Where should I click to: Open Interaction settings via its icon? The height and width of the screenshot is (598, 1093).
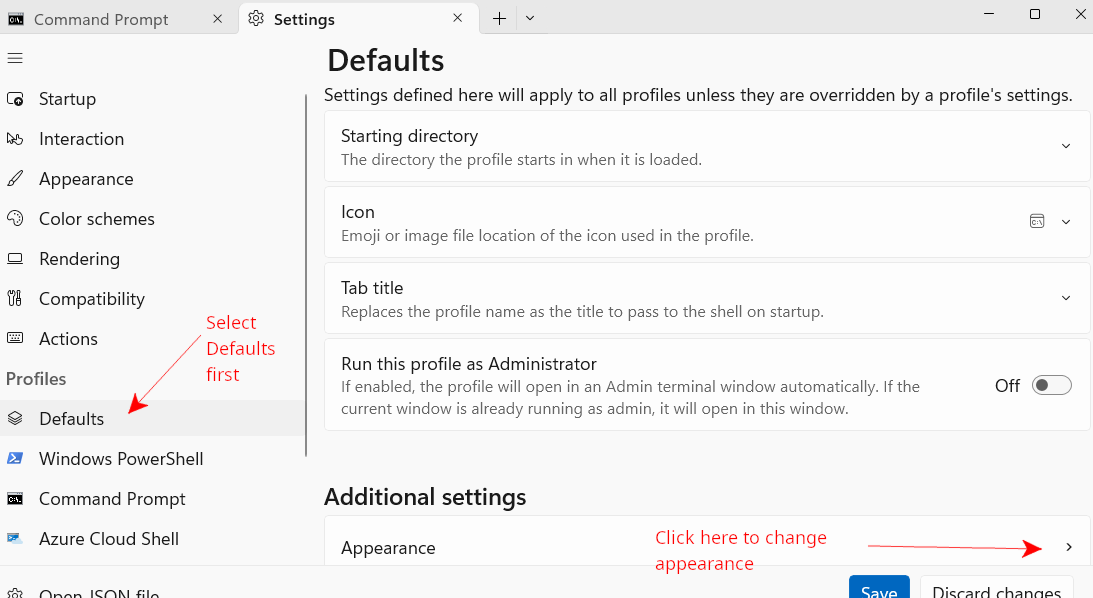(15, 138)
